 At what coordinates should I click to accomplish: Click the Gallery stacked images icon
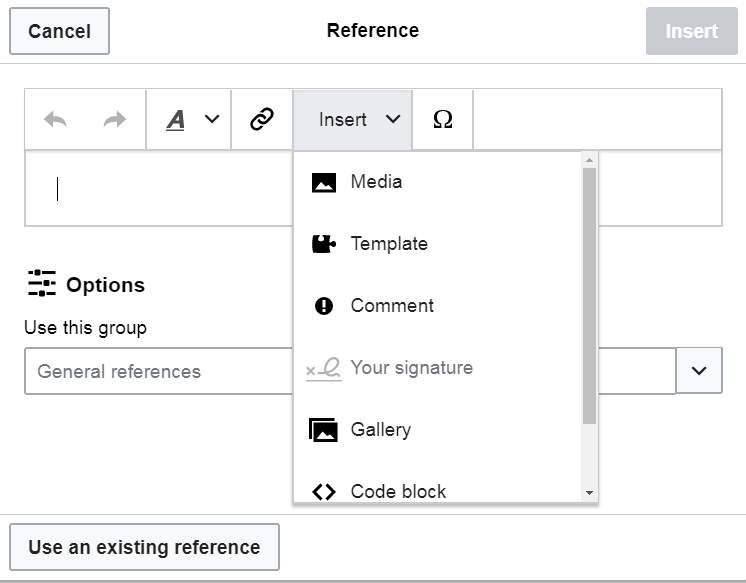324,430
